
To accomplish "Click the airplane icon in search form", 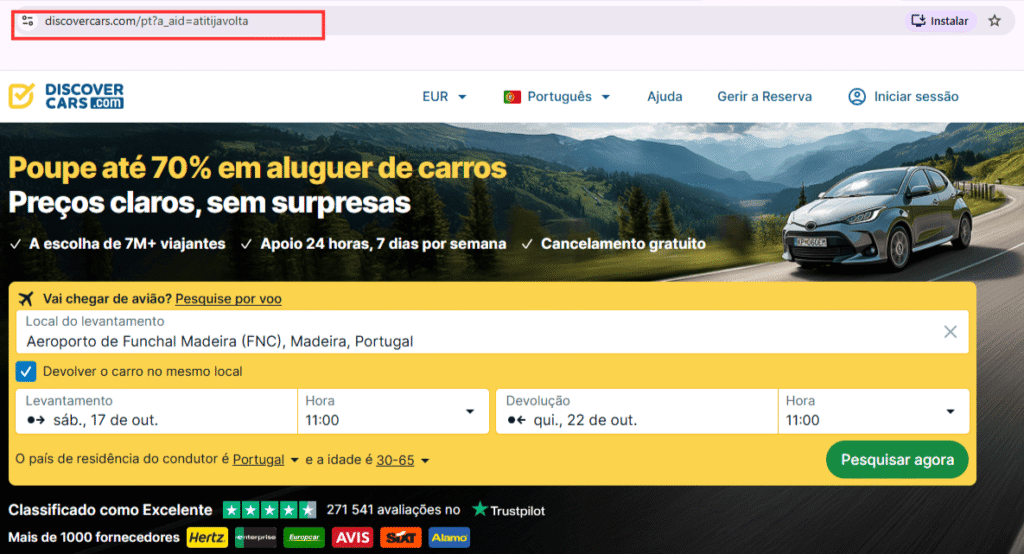I will point(25,299).
